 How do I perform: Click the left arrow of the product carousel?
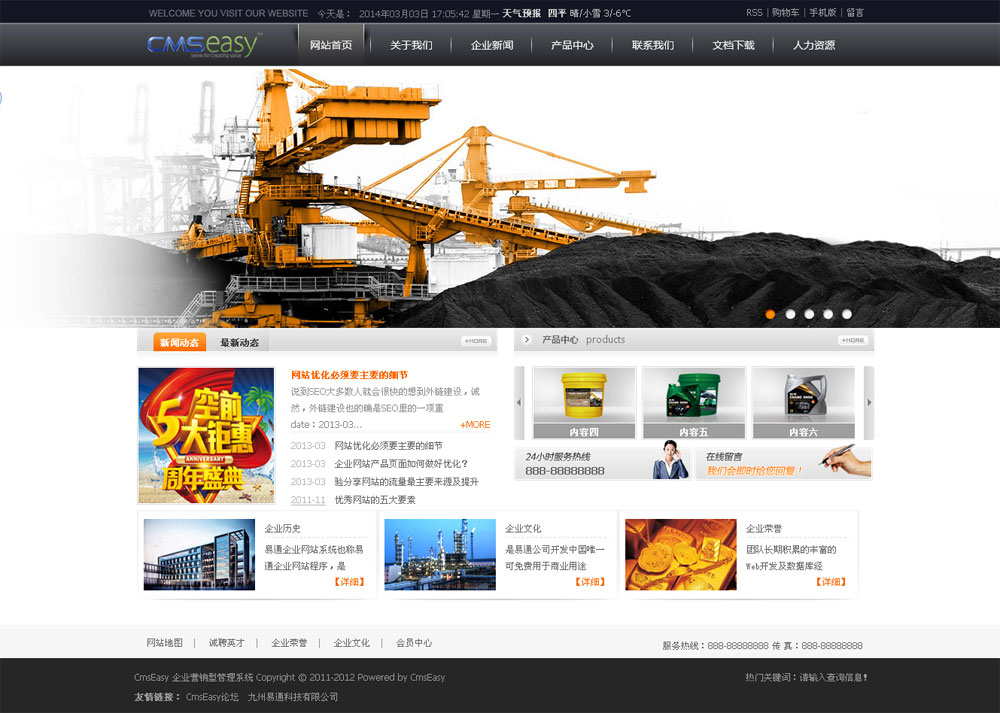(x=518, y=403)
